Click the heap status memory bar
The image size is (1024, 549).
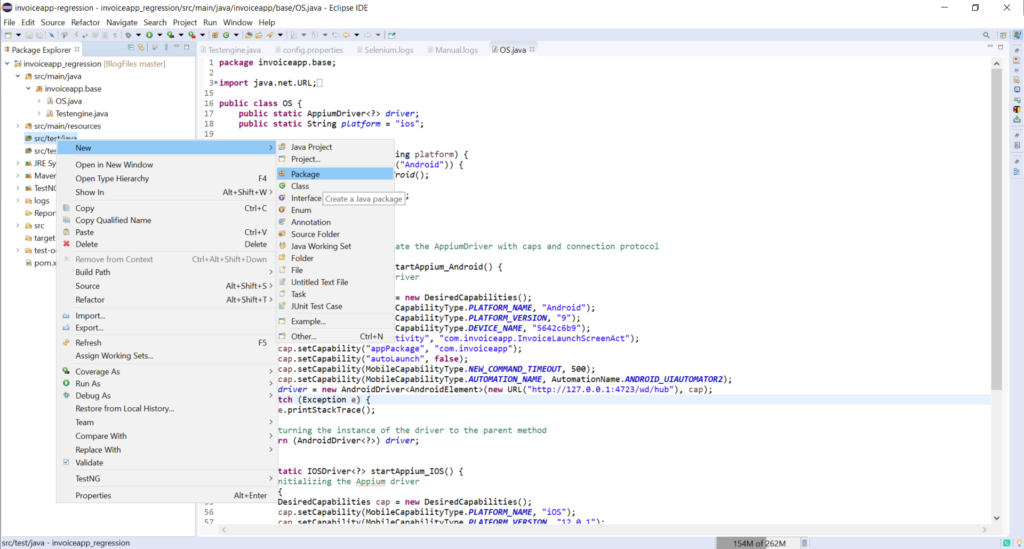(x=758, y=543)
